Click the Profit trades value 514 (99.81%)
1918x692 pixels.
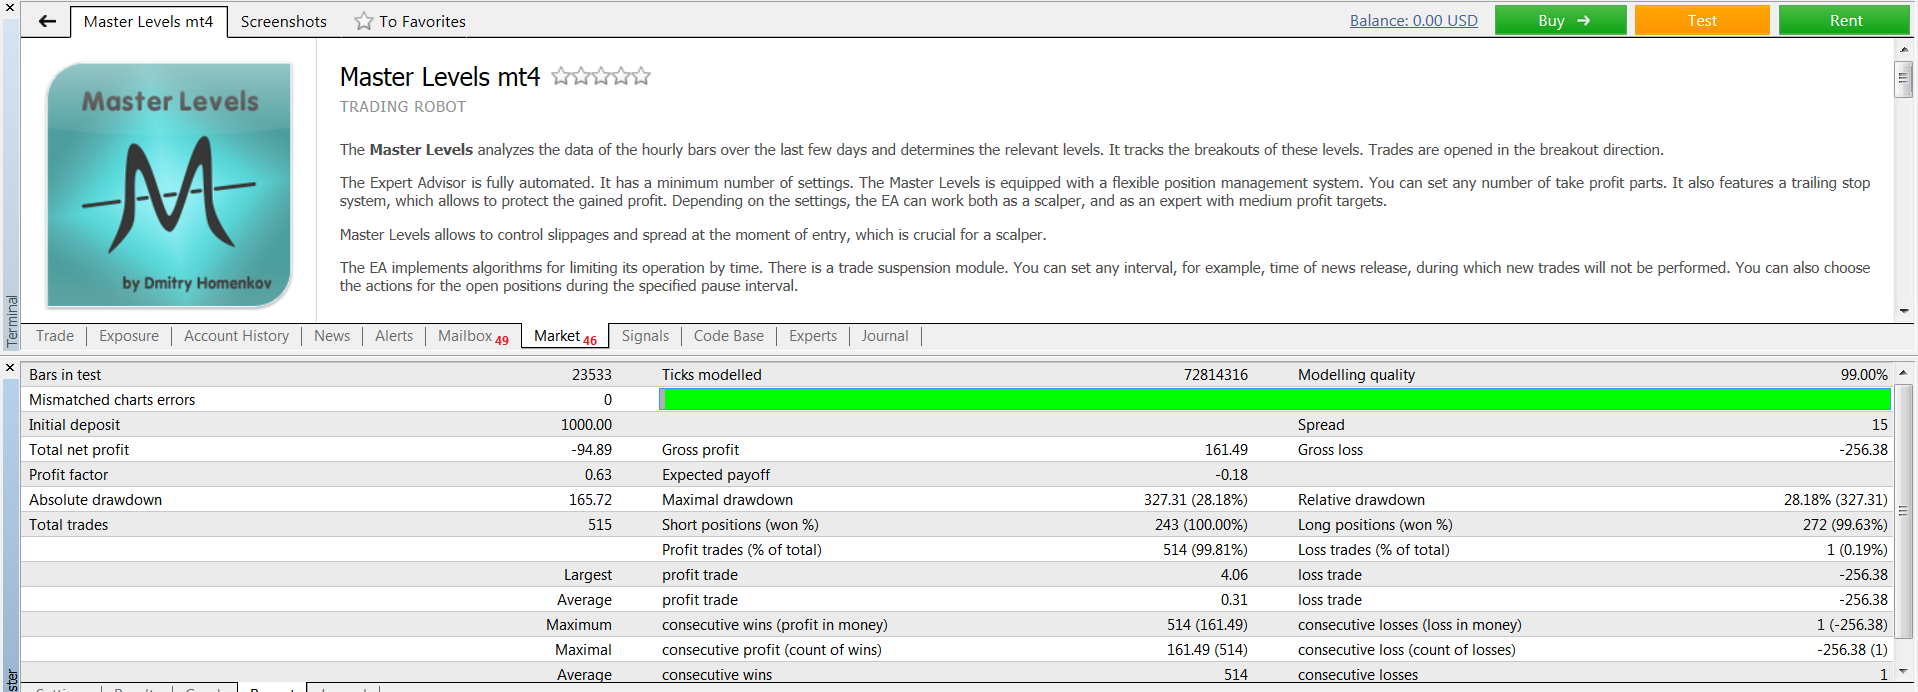(1205, 550)
